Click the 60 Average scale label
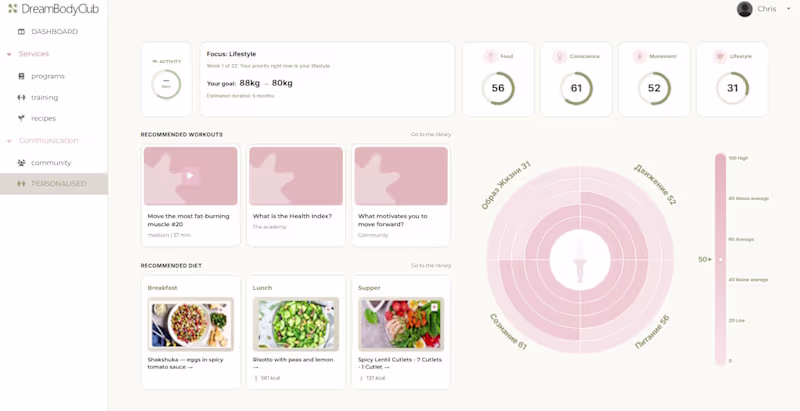Screen dimensions: 800x411 tap(741, 239)
